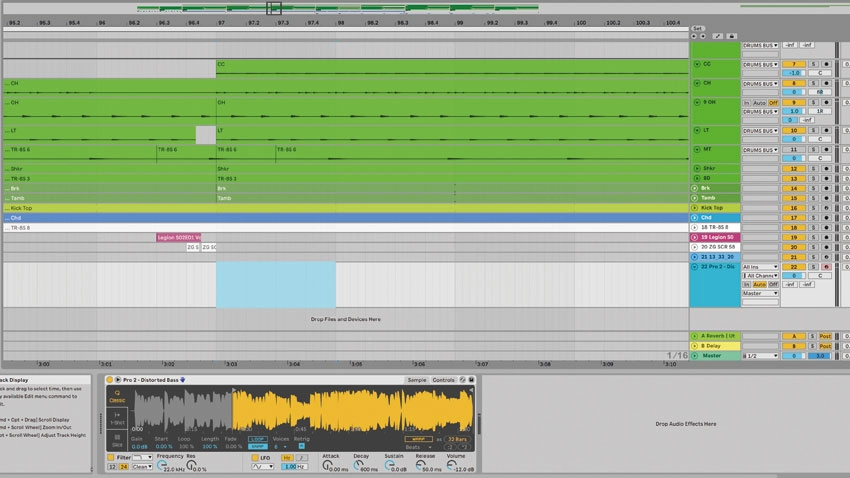Open DRUMS BUS output dropdown on CC track

click(x=760, y=64)
